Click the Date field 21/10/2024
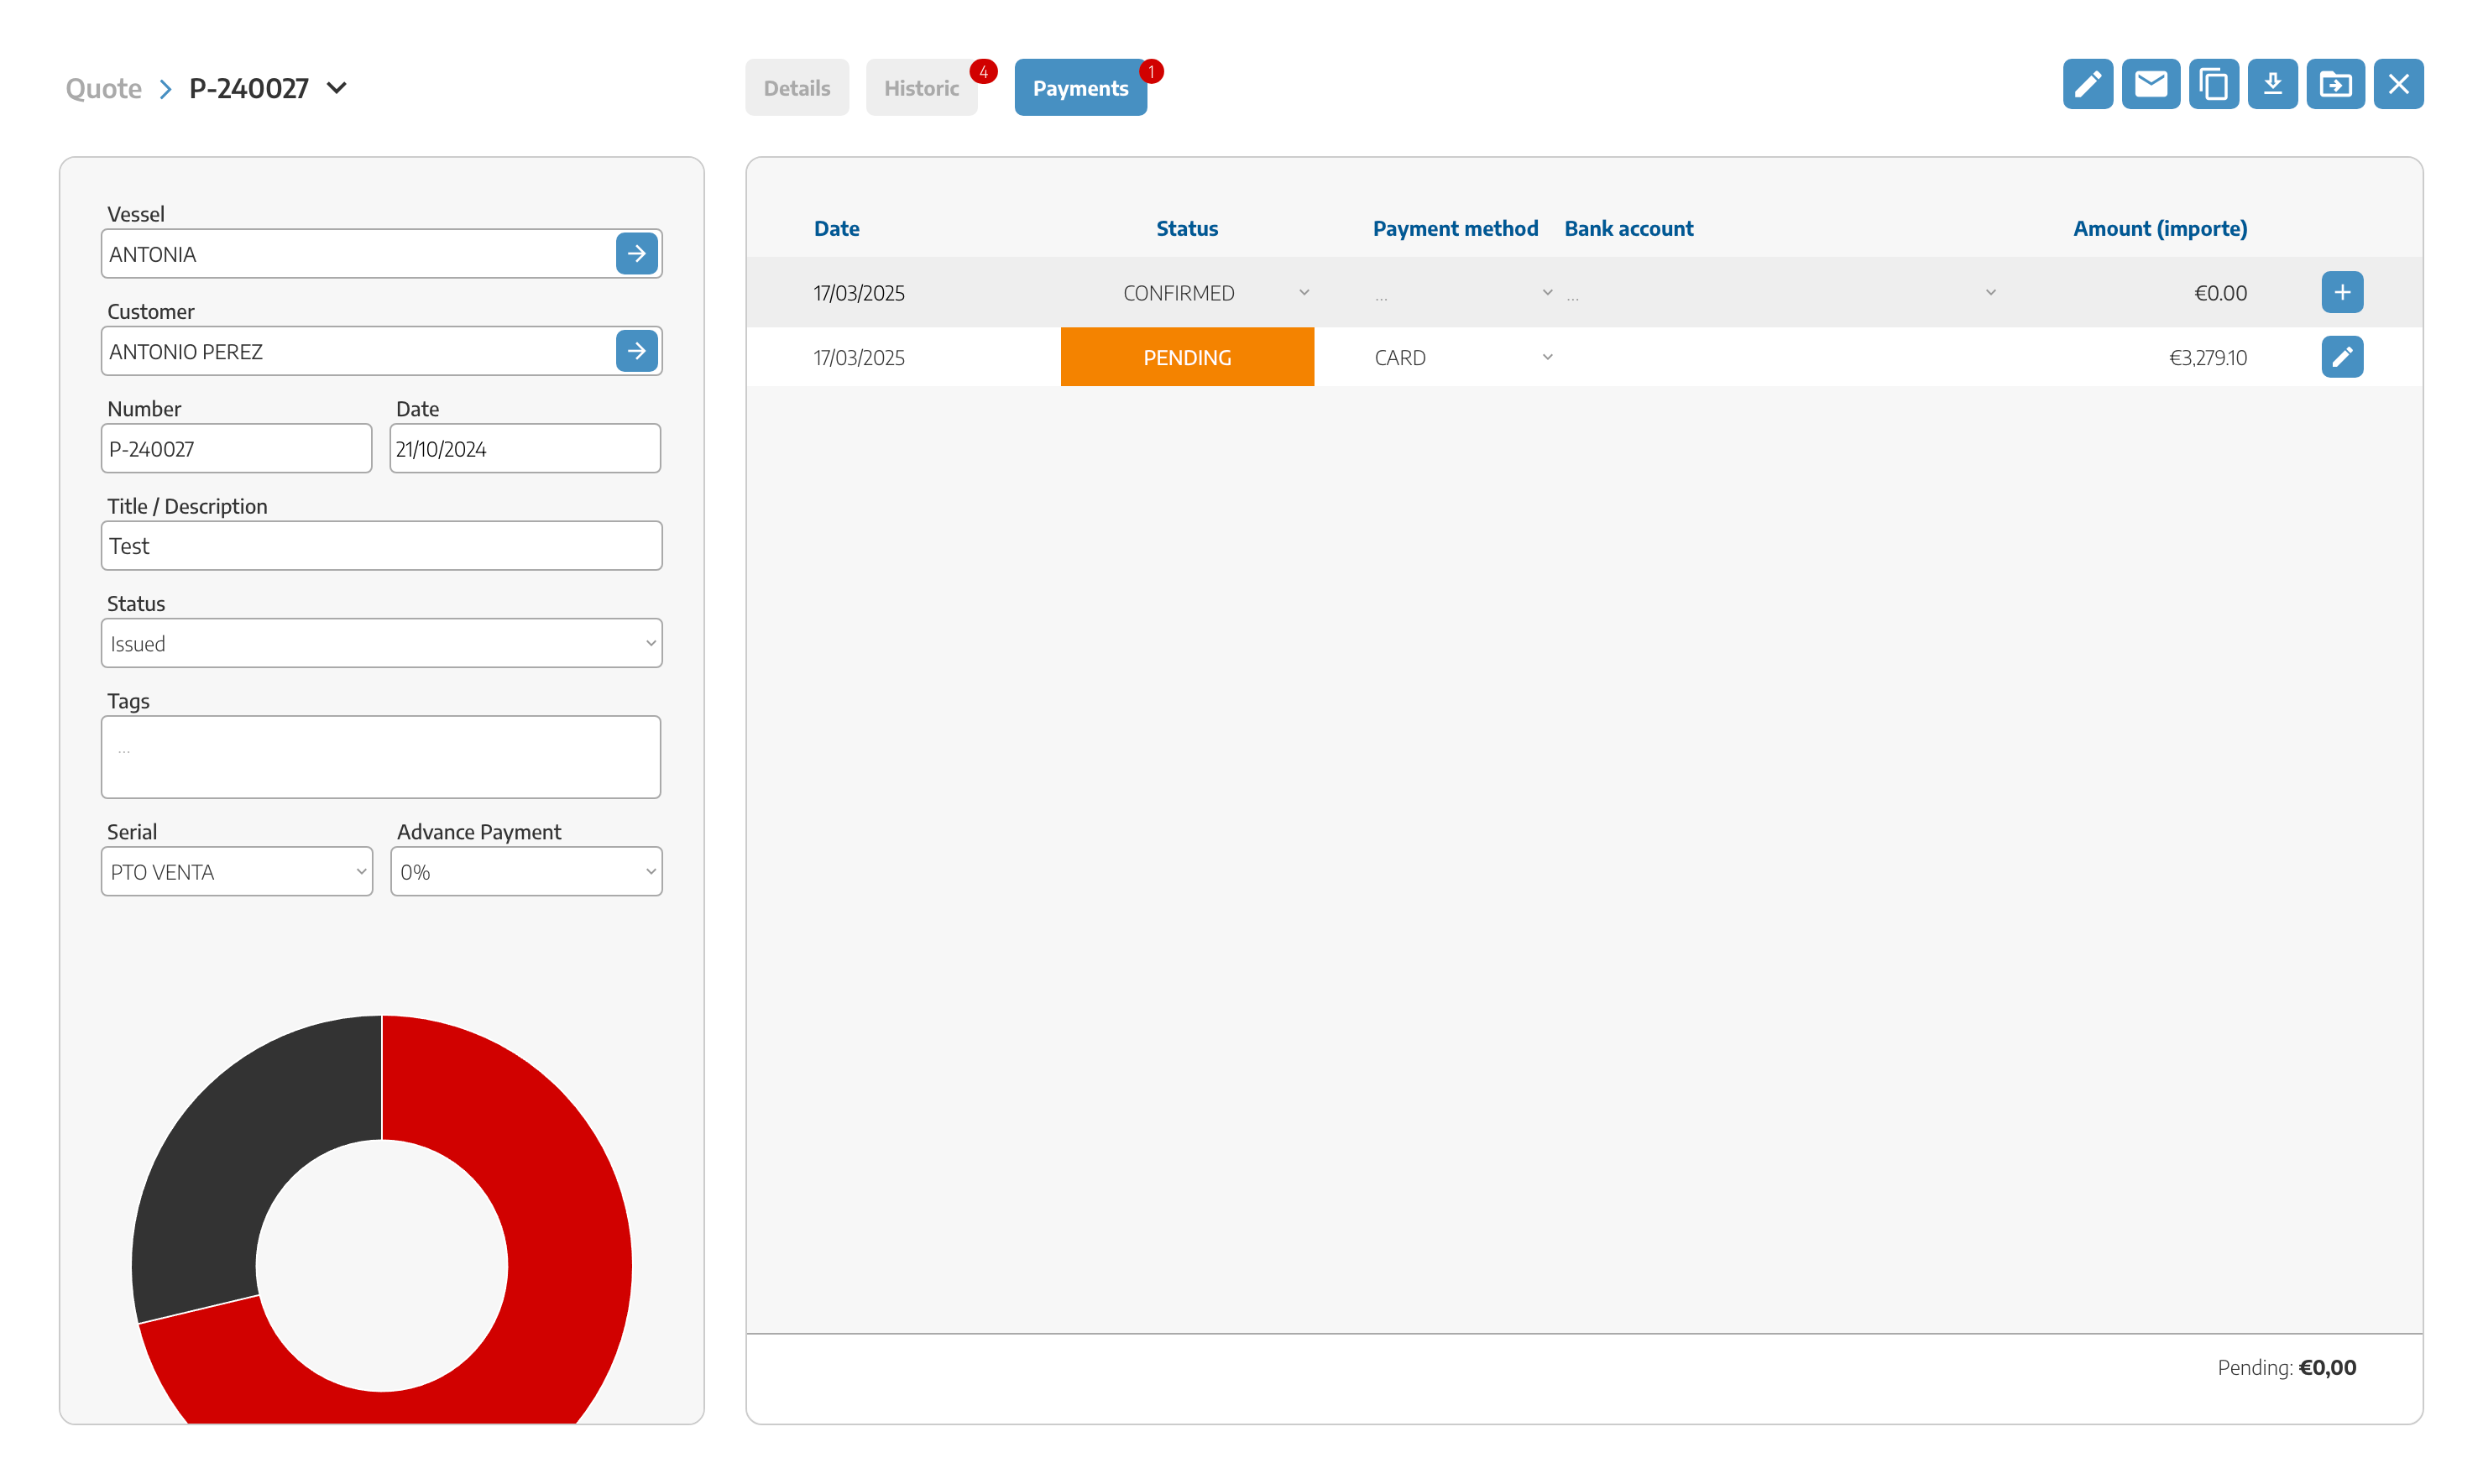Viewport: 2483px width, 1484px height. pos(525,448)
